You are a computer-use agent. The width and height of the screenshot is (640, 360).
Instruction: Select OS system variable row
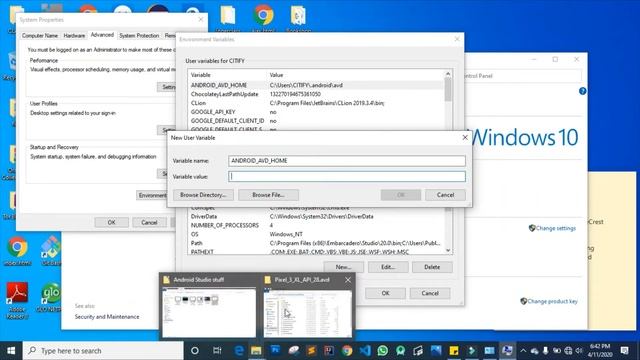pyautogui.click(x=316, y=234)
